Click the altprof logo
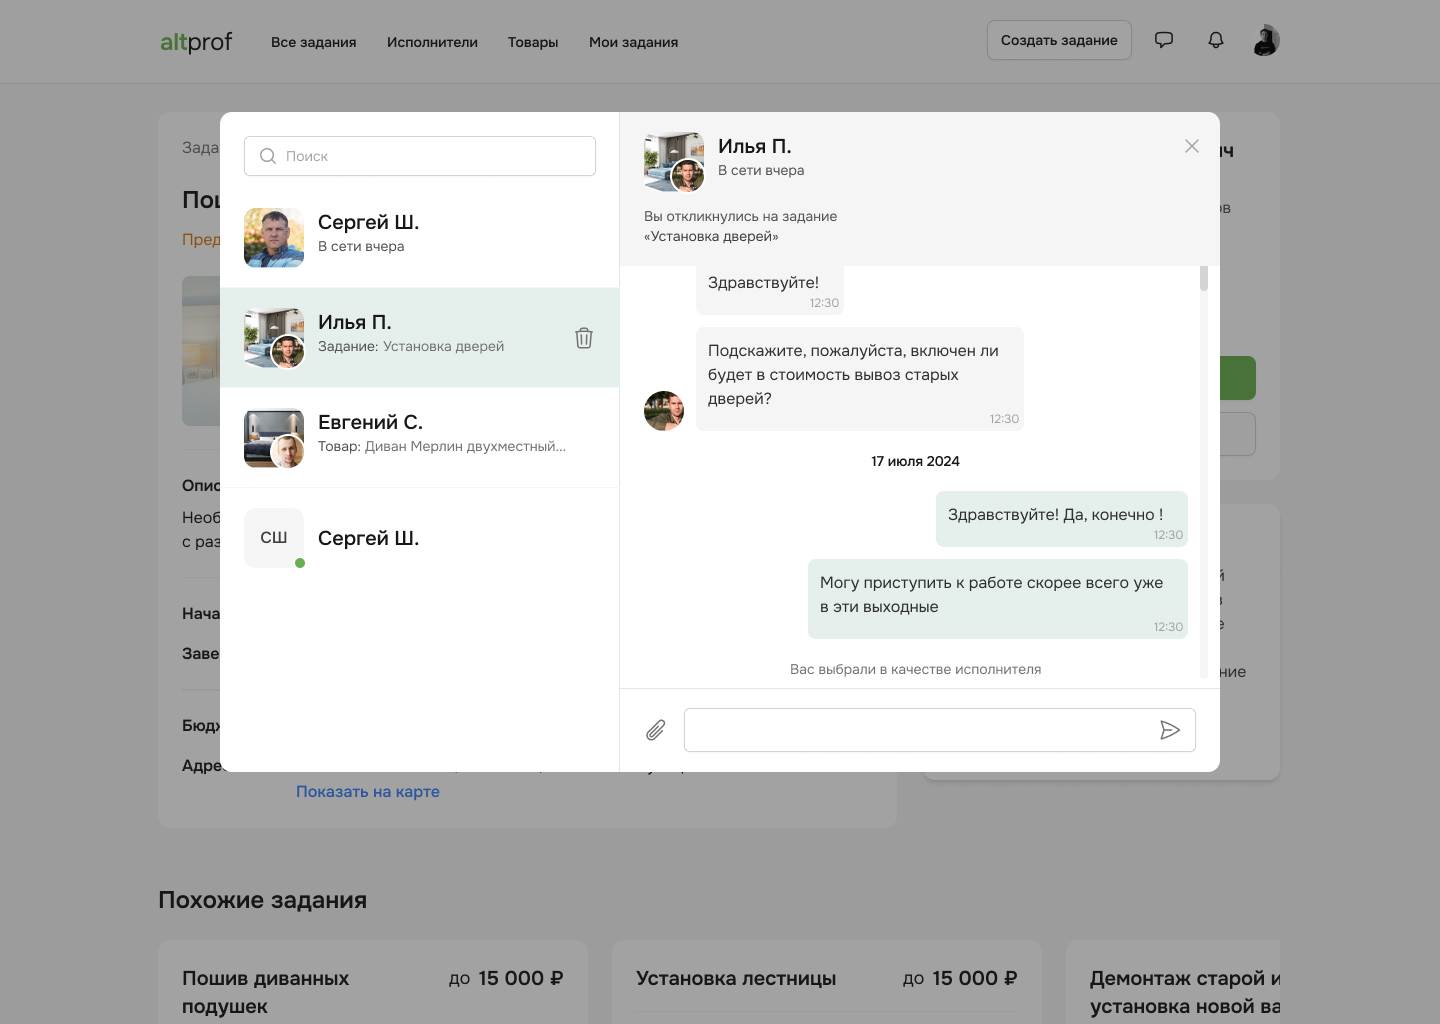 pos(196,42)
